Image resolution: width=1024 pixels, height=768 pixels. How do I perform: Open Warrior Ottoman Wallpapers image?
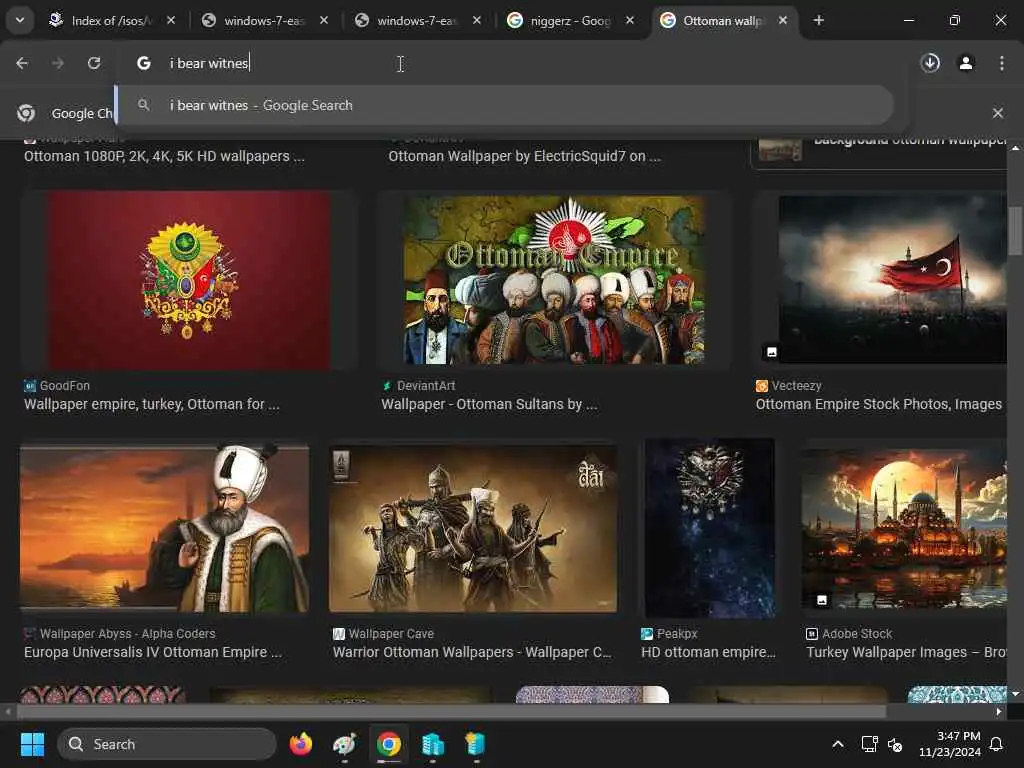click(x=473, y=528)
